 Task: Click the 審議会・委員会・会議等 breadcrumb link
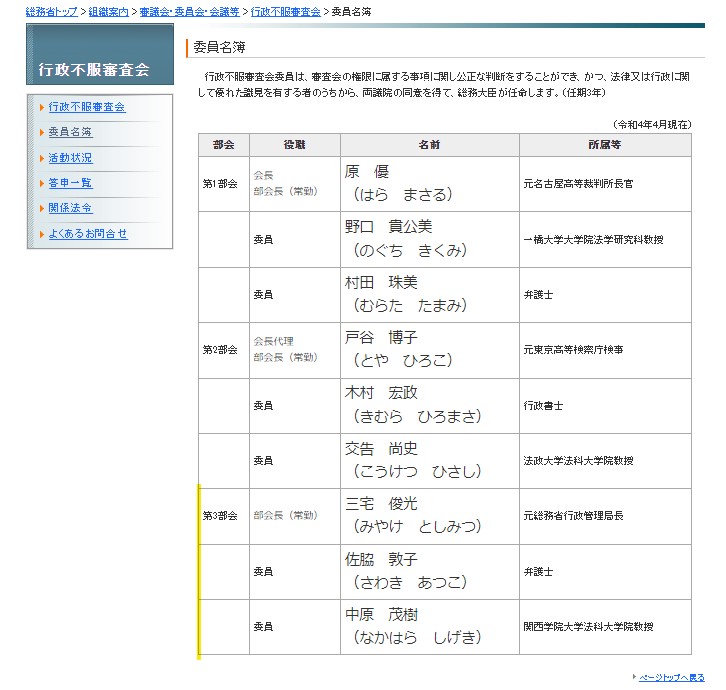[190, 11]
